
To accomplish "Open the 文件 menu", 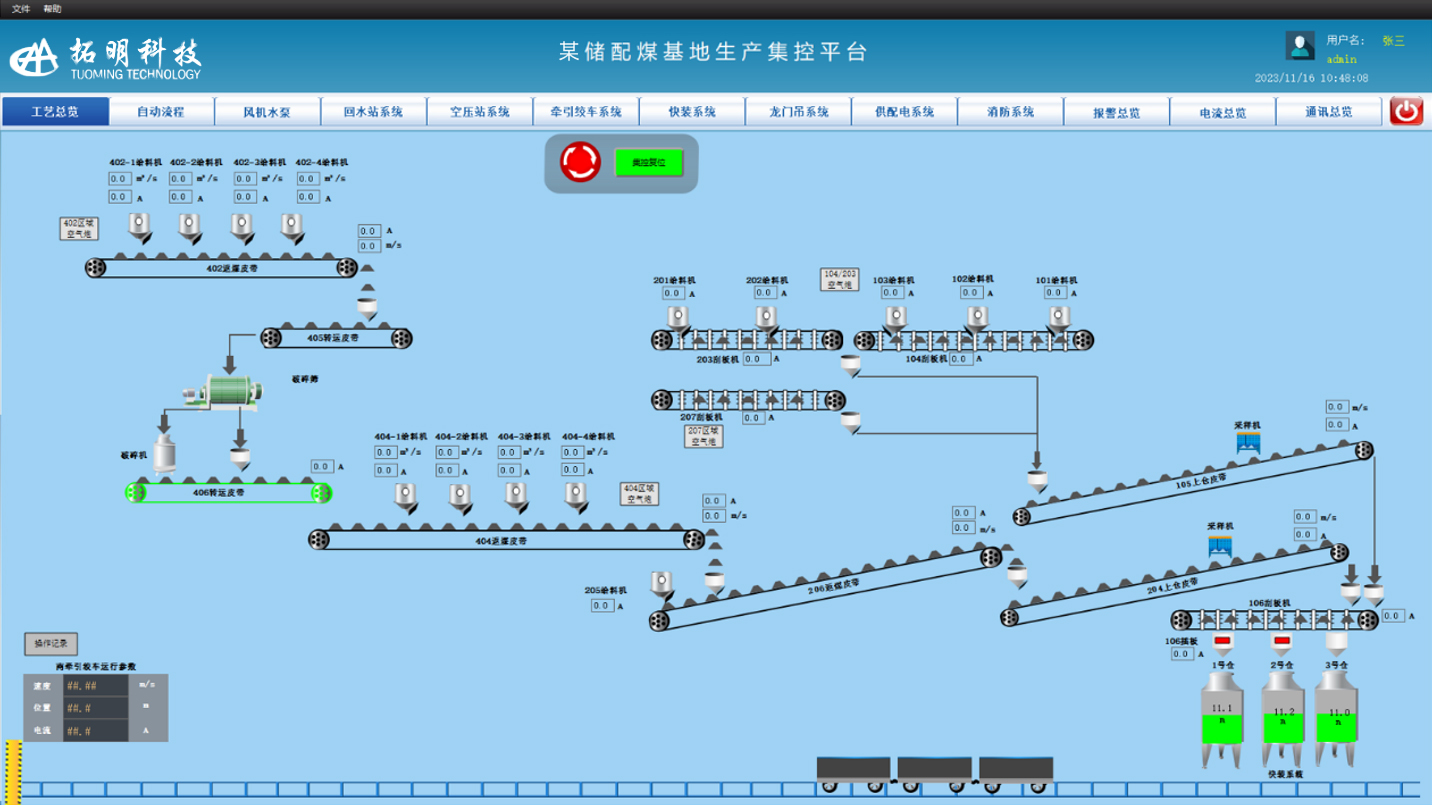I will [x=21, y=9].
